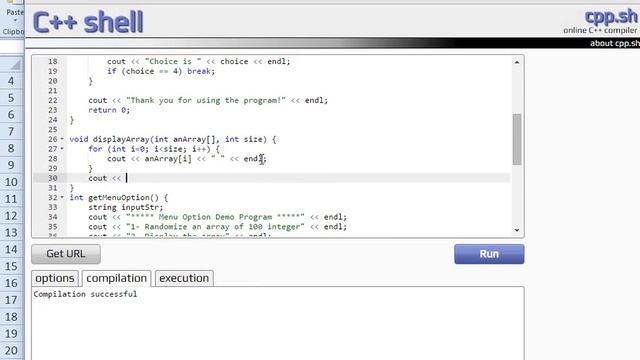Click the 'Menu Option Demo Program' string
Screen dimensions: 640x360
(215, 217)
